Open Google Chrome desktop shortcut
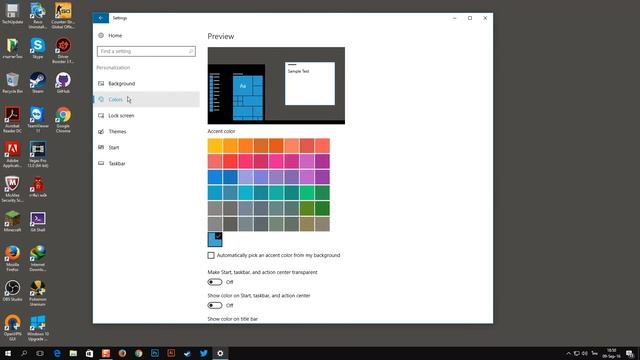 (x=63, y=120)
